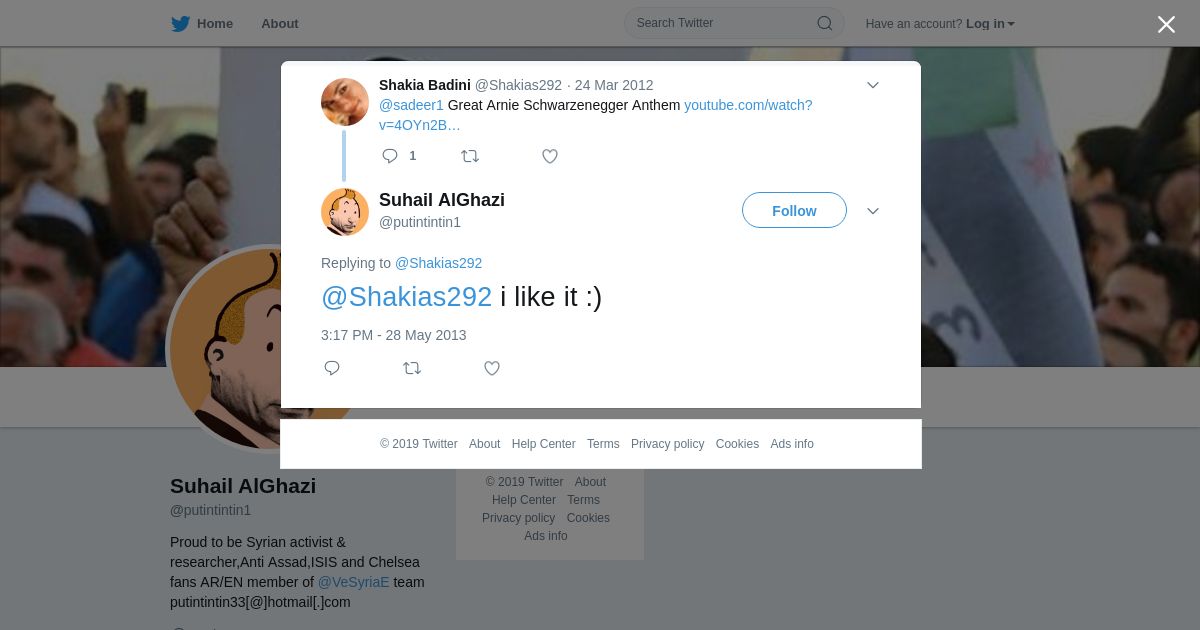Open the Log in dropdown
The image size is (1200, 630).
click(989, 24)
